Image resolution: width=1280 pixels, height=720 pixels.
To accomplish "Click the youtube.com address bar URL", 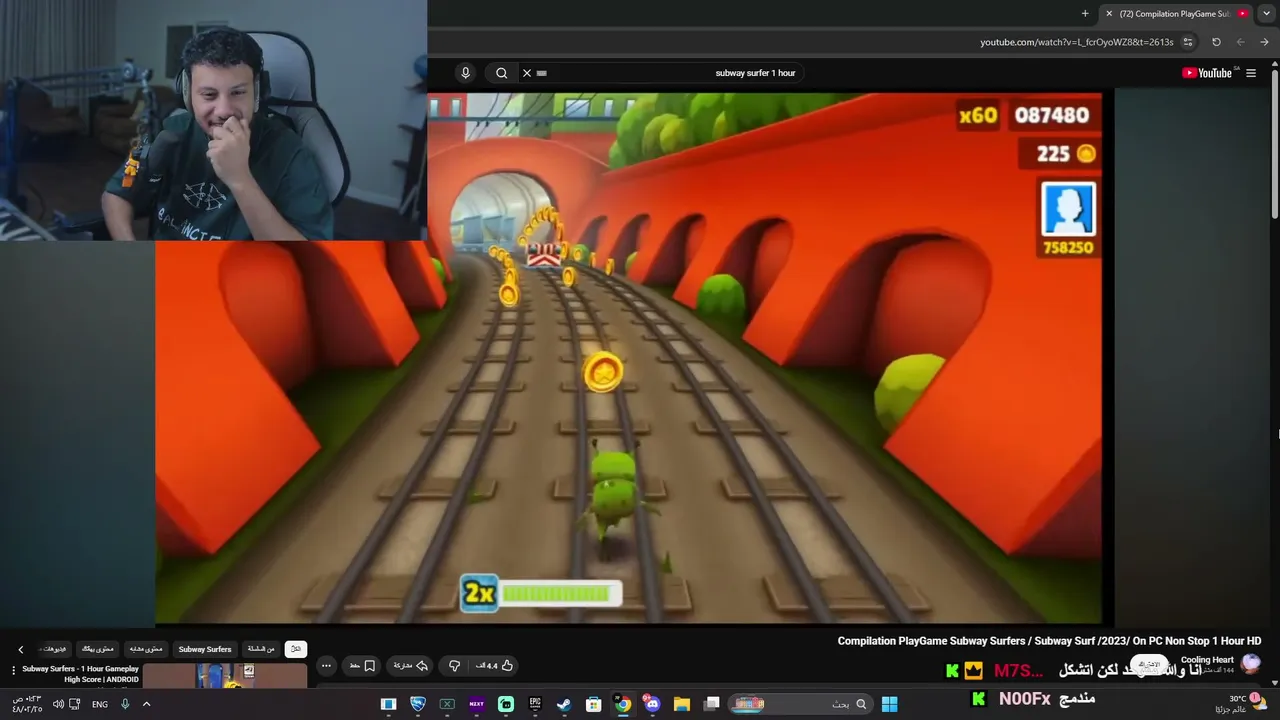I will [x=1076, y=42].
